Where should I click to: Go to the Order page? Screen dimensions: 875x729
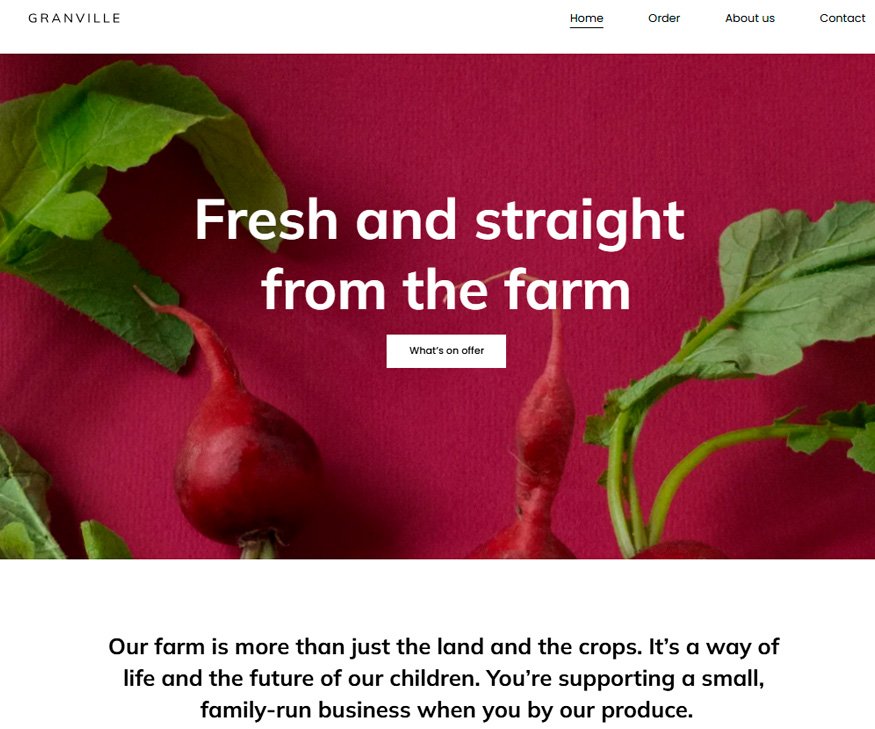664,18
